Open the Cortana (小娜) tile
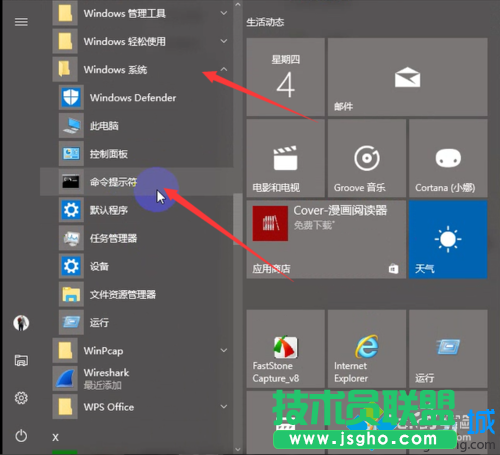Screen dimensions: 500x455 448,158
